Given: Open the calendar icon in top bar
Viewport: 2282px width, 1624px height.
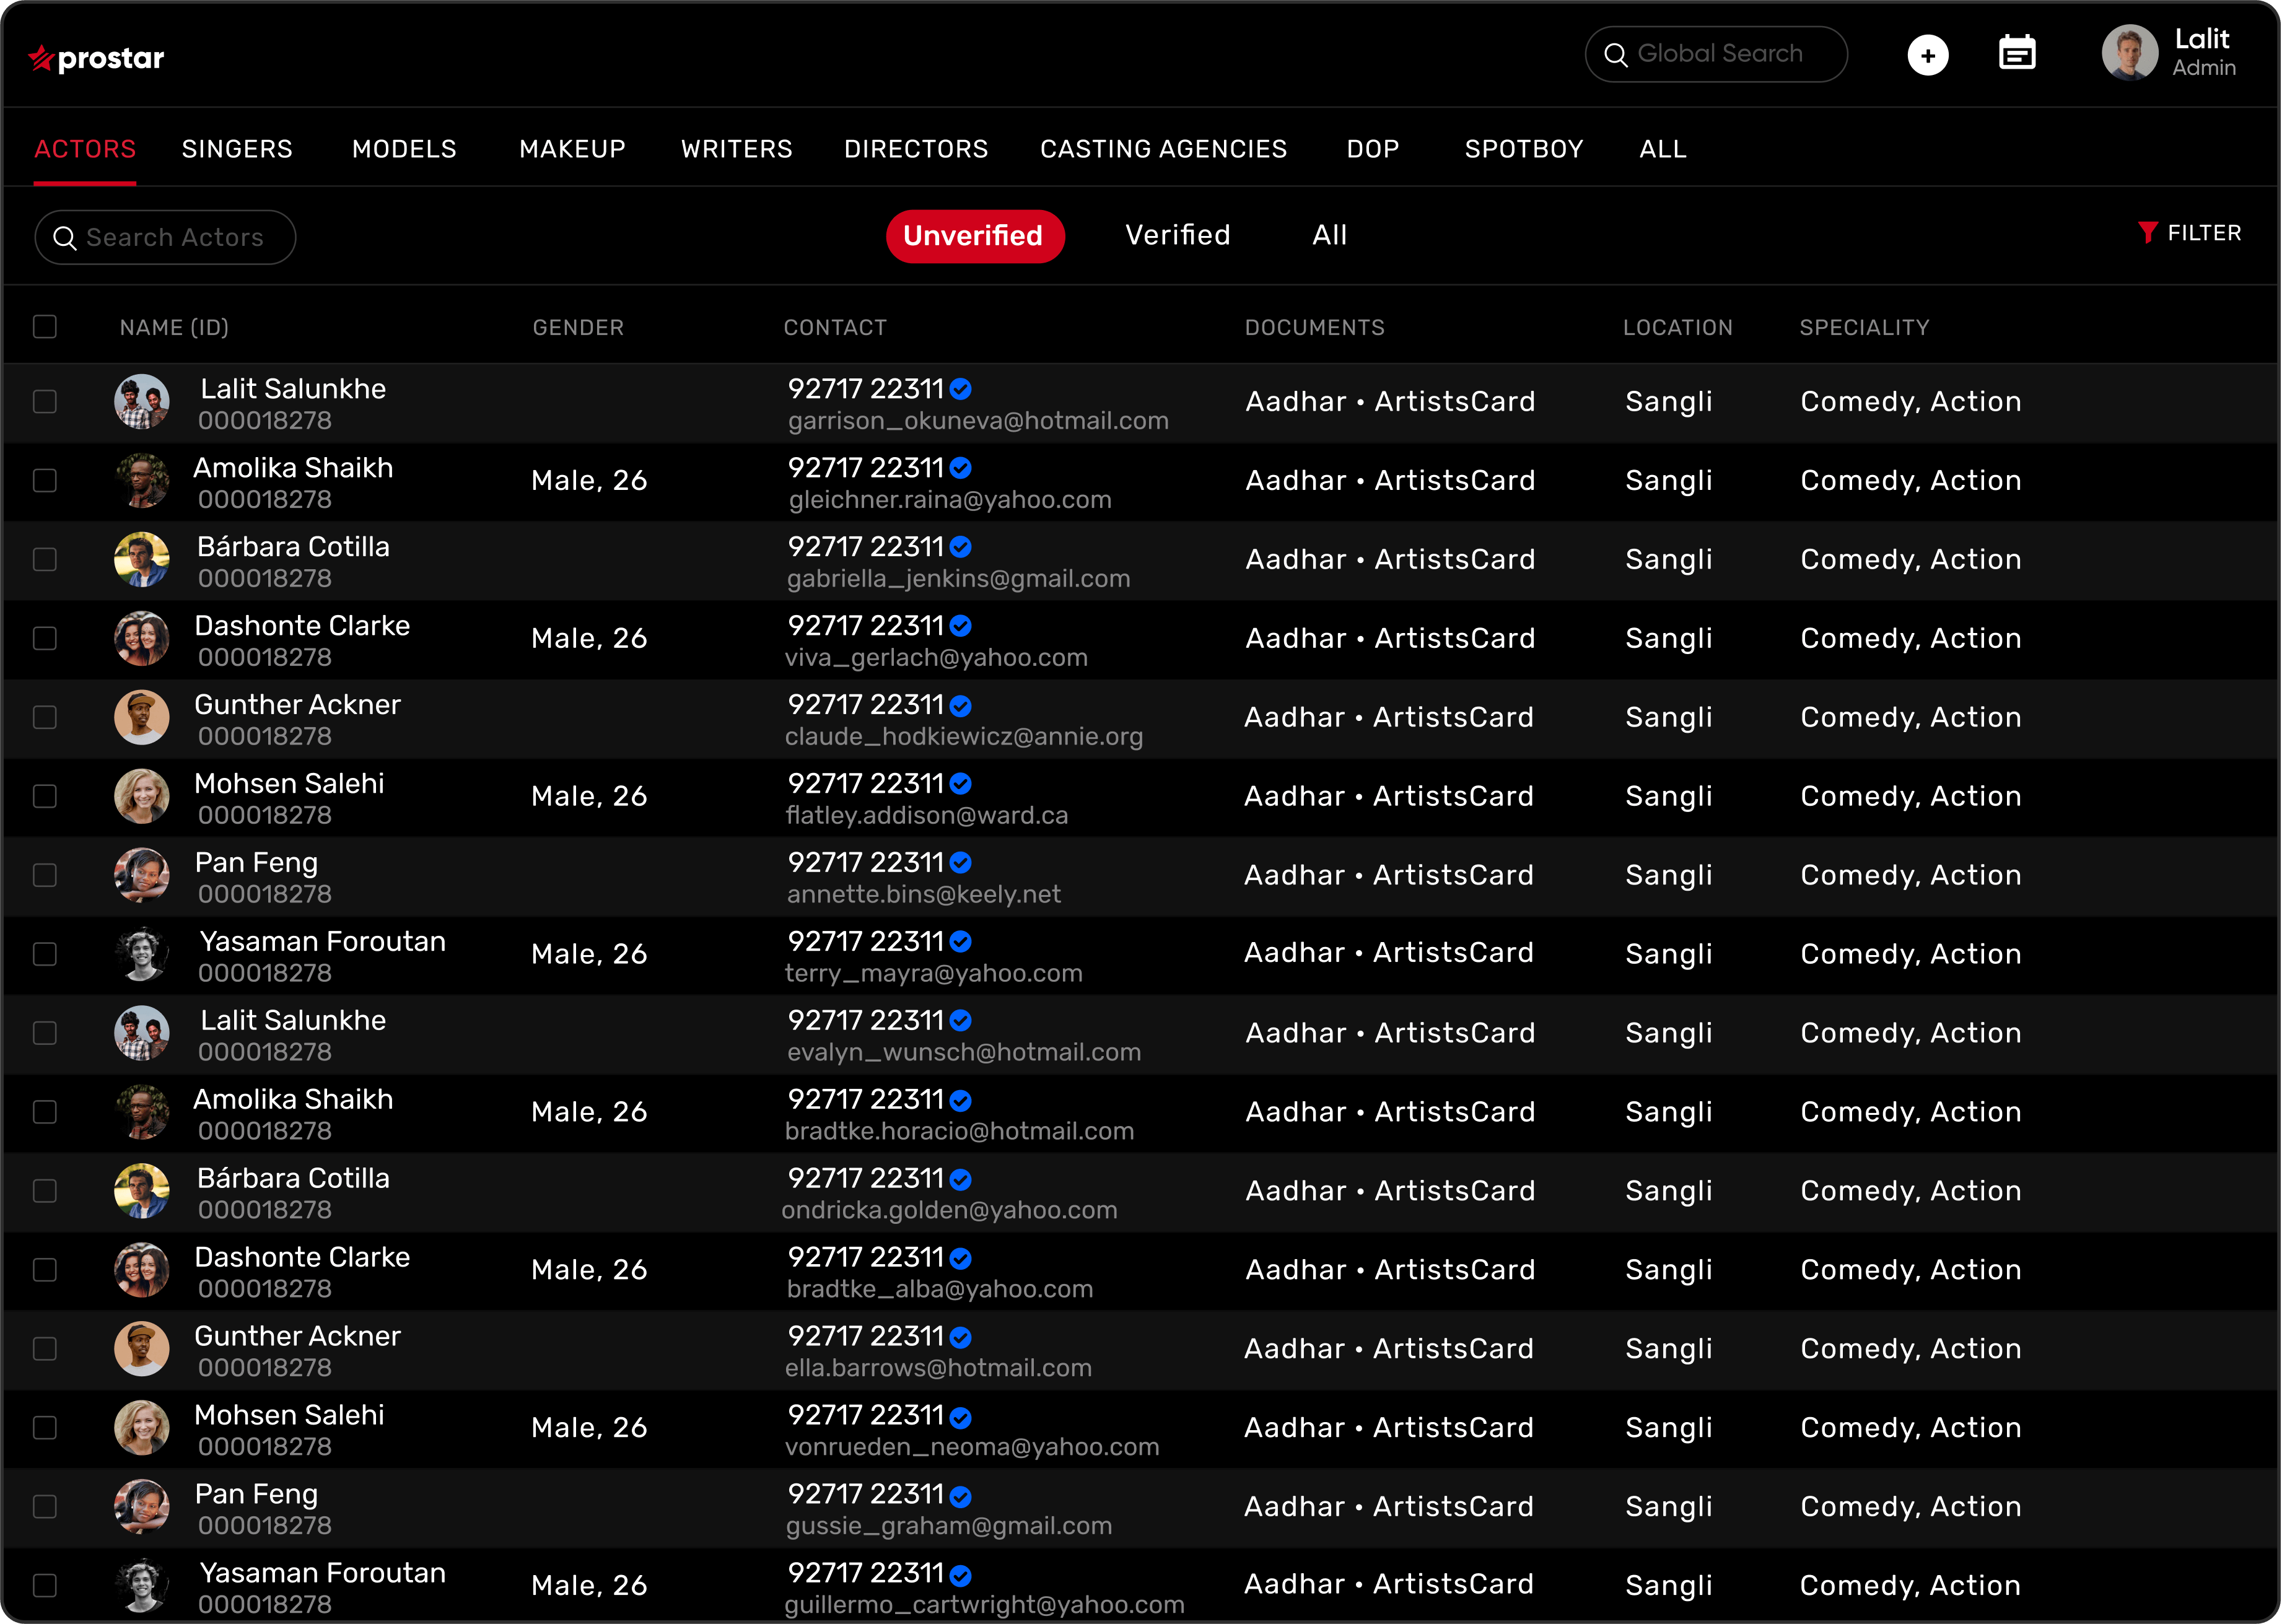Looking at the screenshot, I should click(2016, 53).
